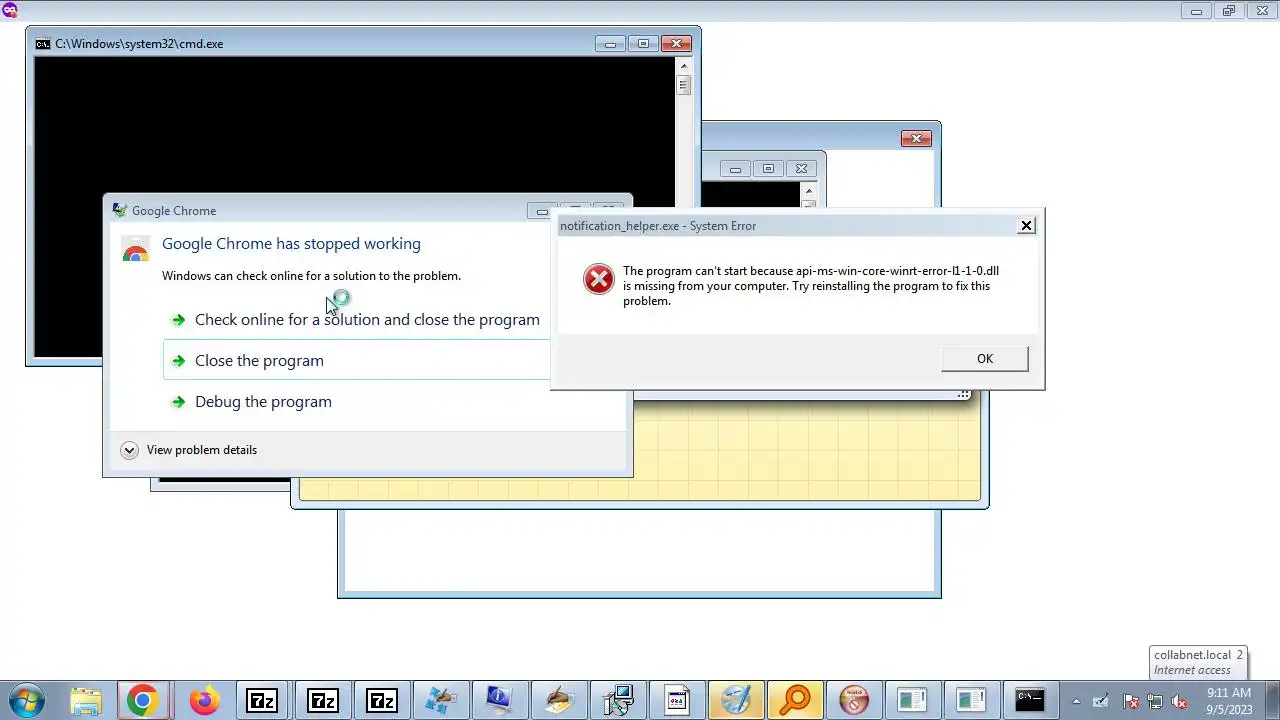
Task: Choose Debug the program in Chrome dialog
Action: point(356,401)
